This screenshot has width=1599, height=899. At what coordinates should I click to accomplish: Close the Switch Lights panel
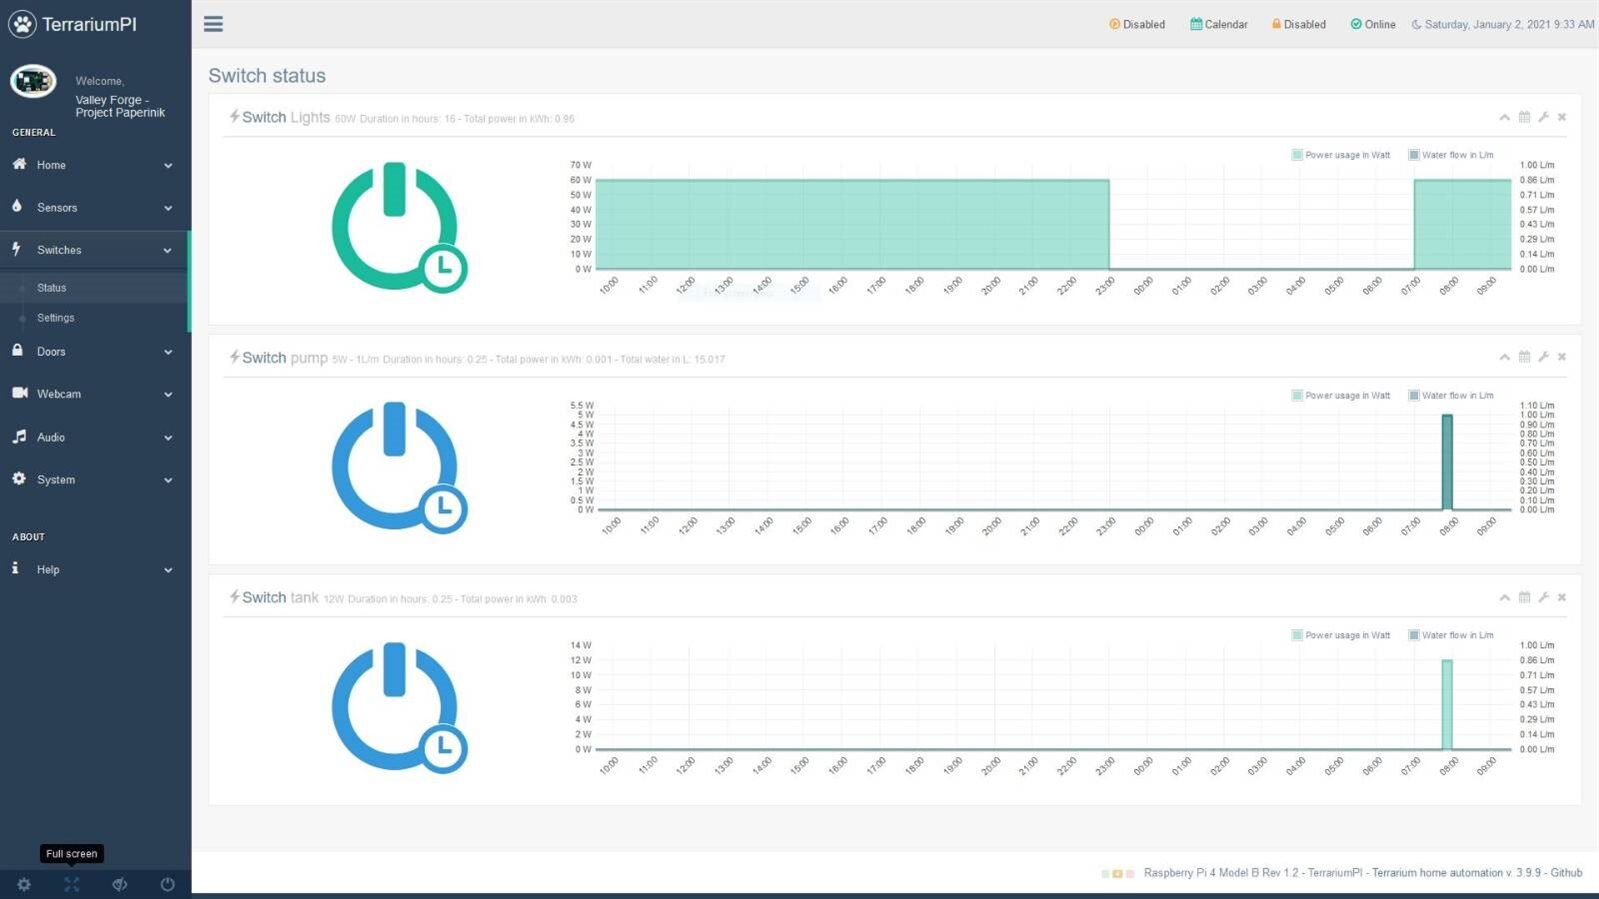click(x=1562, y=117)
